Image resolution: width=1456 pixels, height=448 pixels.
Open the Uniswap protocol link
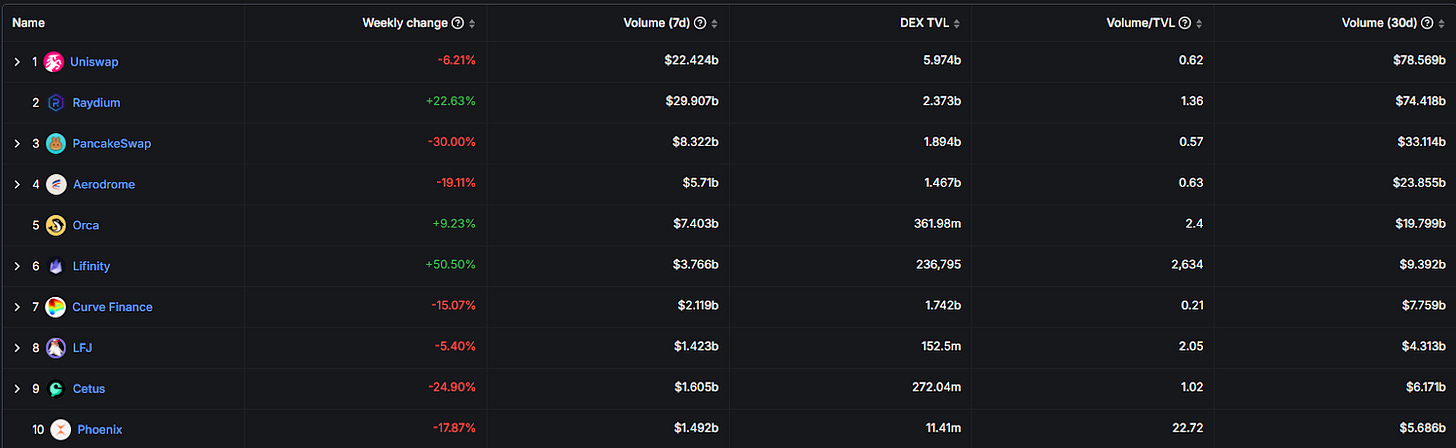click(x=94, y=62)
